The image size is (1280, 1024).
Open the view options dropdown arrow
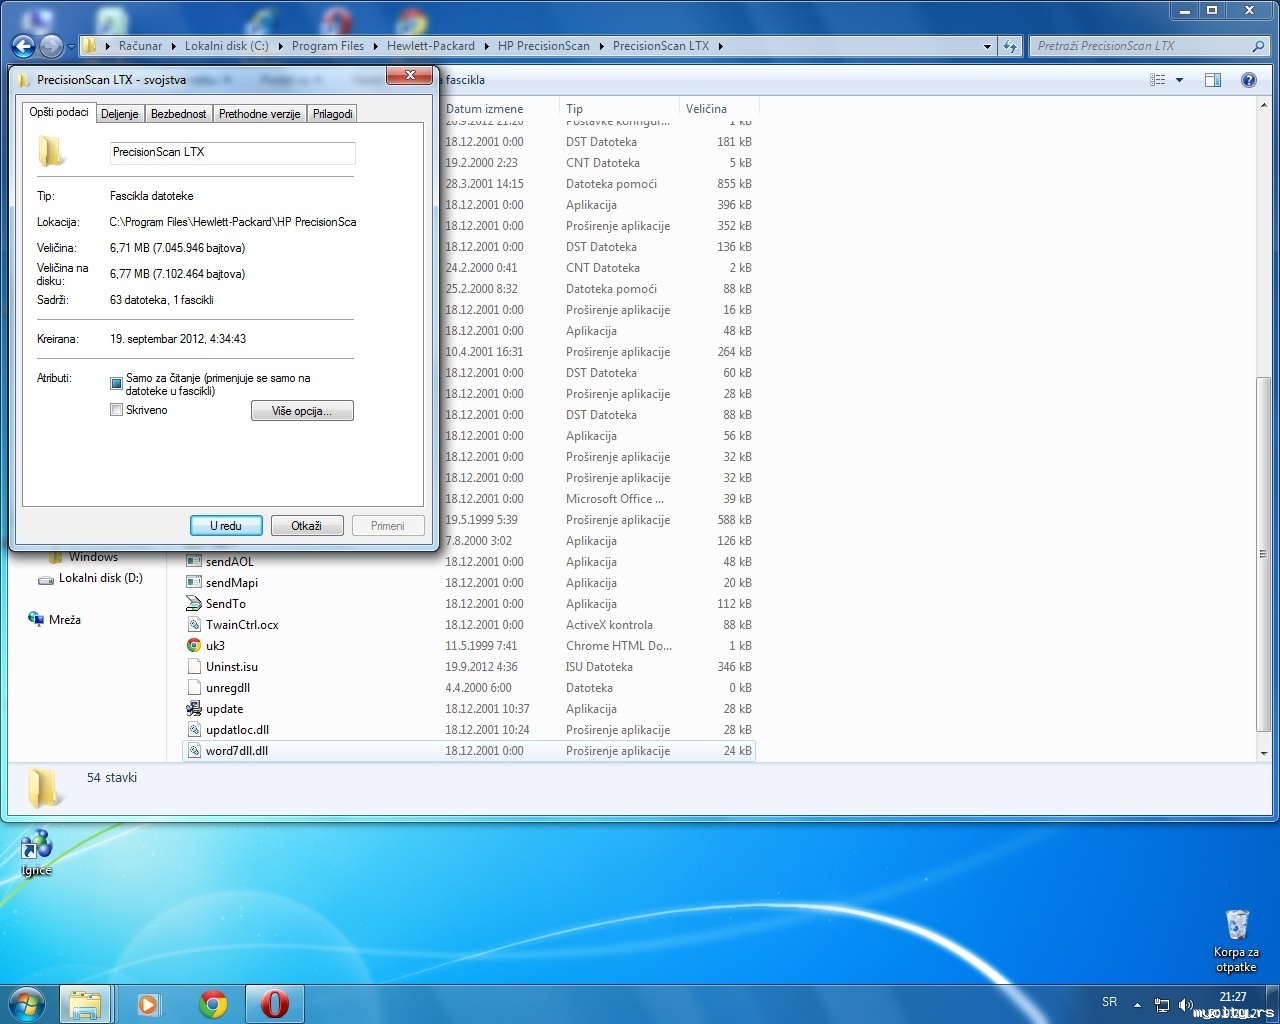(x=1179, y=80)
